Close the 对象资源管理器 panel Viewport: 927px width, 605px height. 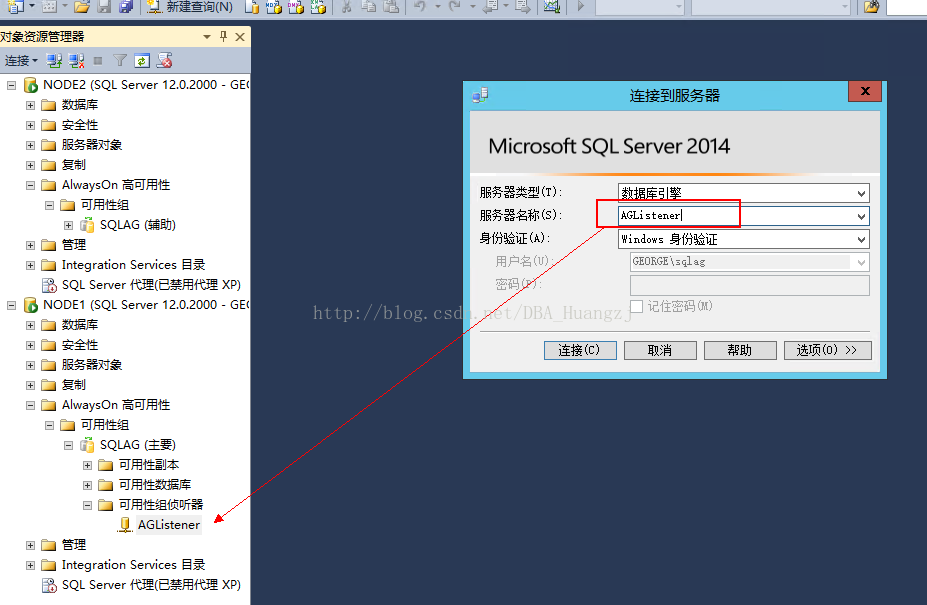click(x=240, y=37)
